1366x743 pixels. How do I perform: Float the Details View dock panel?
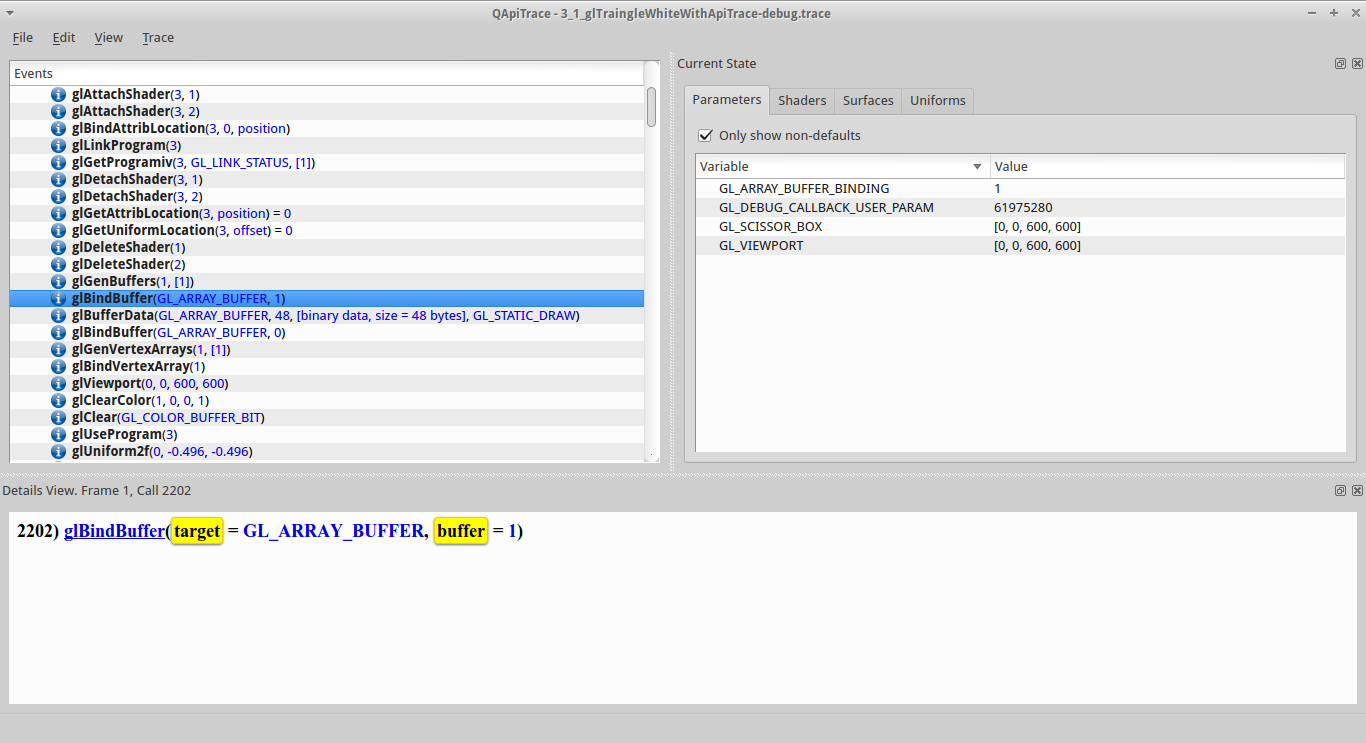click(1340, 491)
